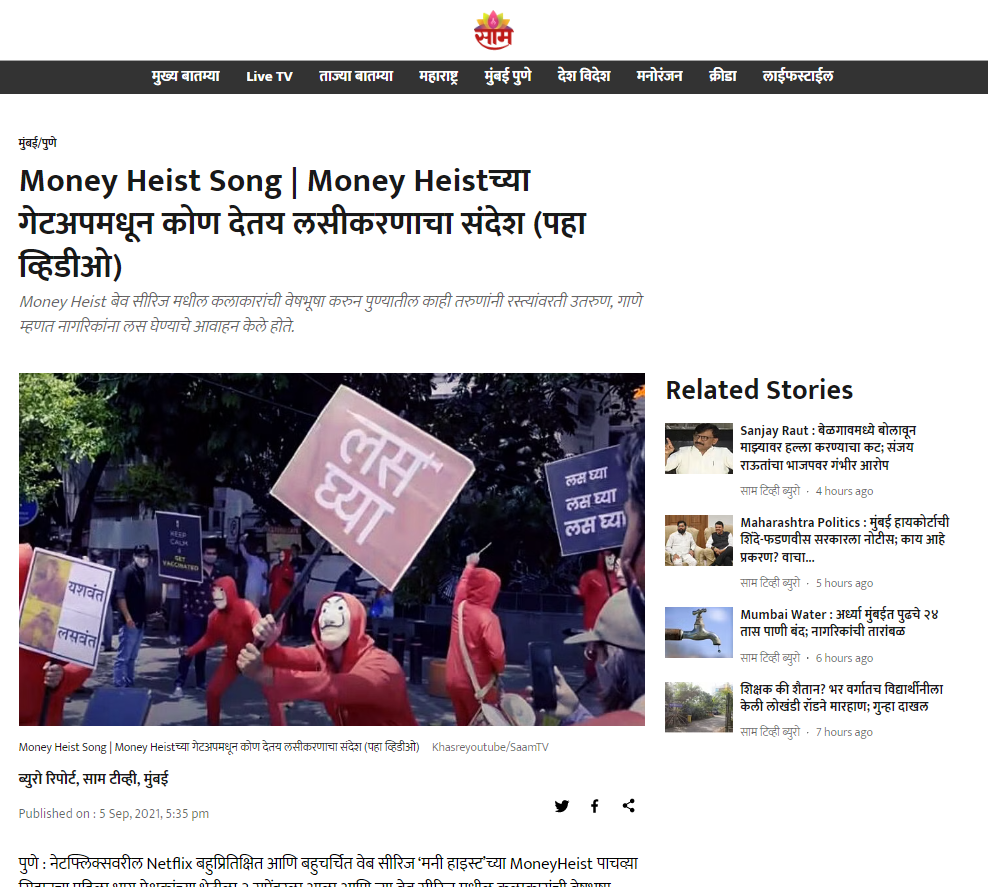Click the Saam TV logo
Image resolution: width=988 pixels, height=887 pixels.
coord(493,30)
